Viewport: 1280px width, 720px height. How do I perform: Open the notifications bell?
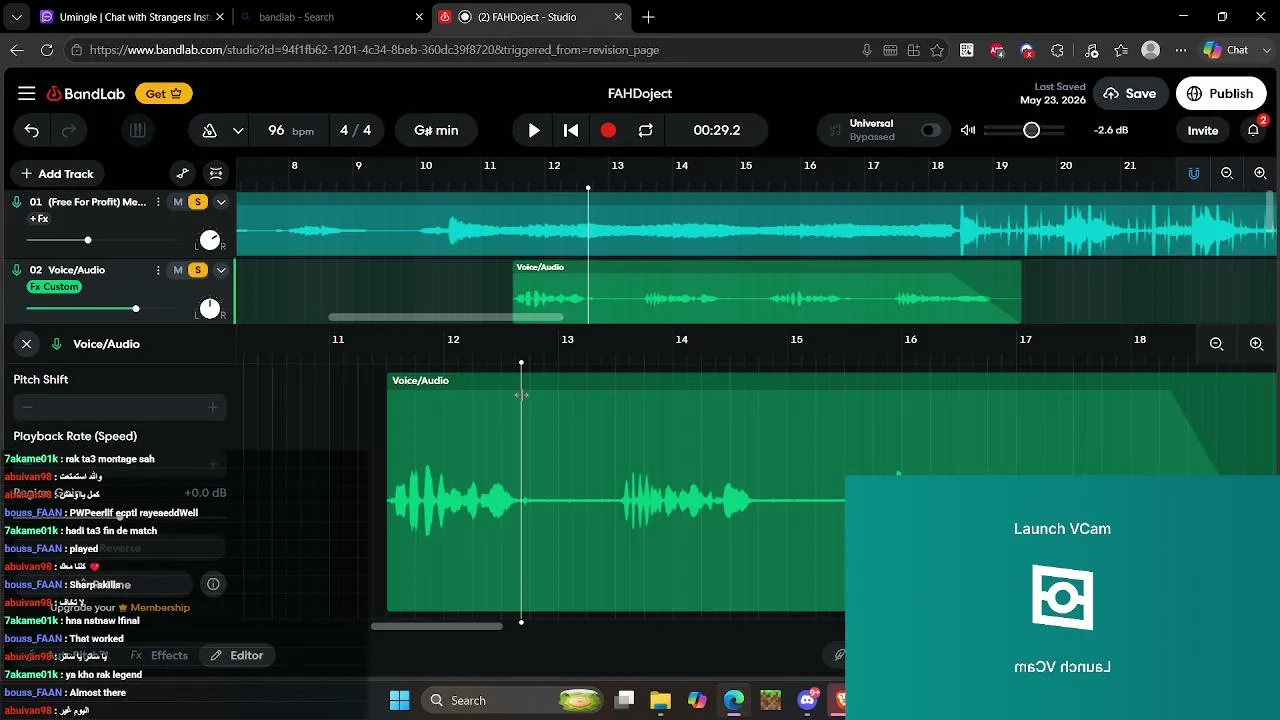click(x=1253, y=130)
